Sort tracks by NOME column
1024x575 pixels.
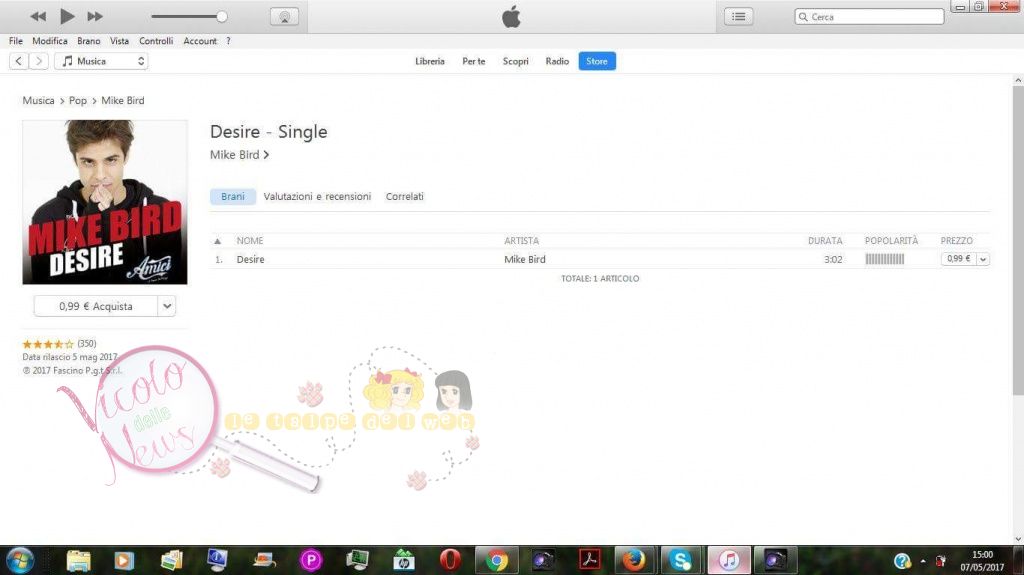pyautogui.click(x=249, y=240)
